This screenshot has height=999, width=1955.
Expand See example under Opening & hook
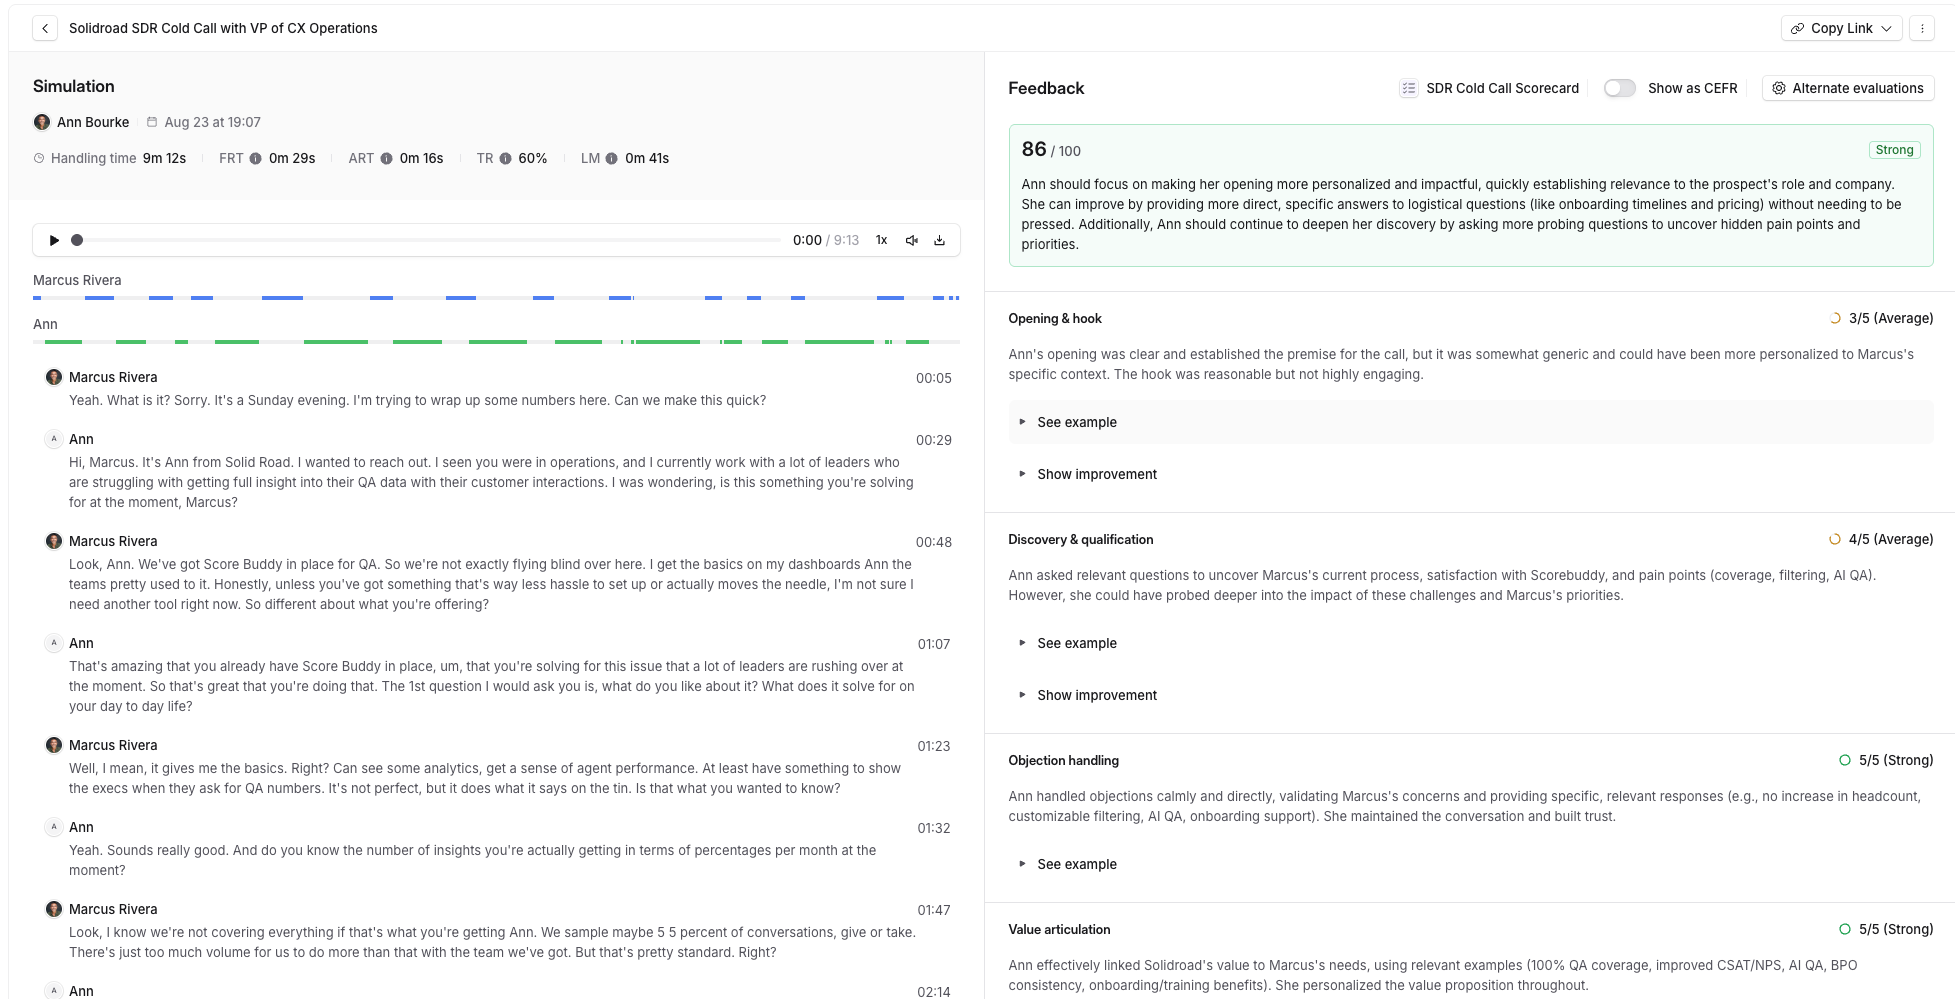click(1471, 422)
